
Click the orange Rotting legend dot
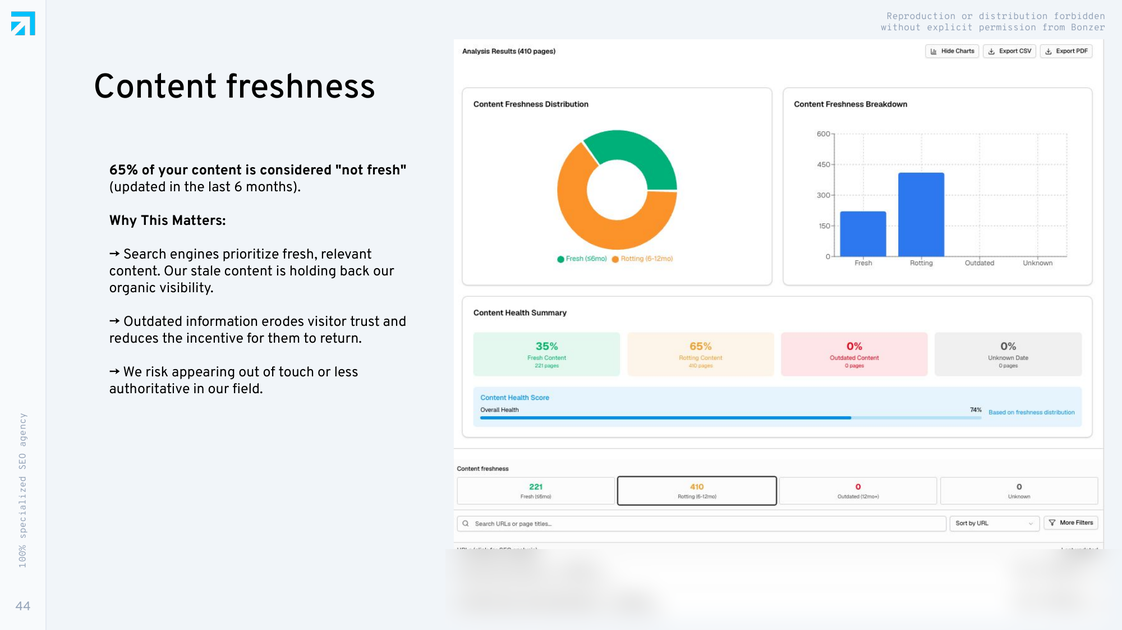point(615,259)
